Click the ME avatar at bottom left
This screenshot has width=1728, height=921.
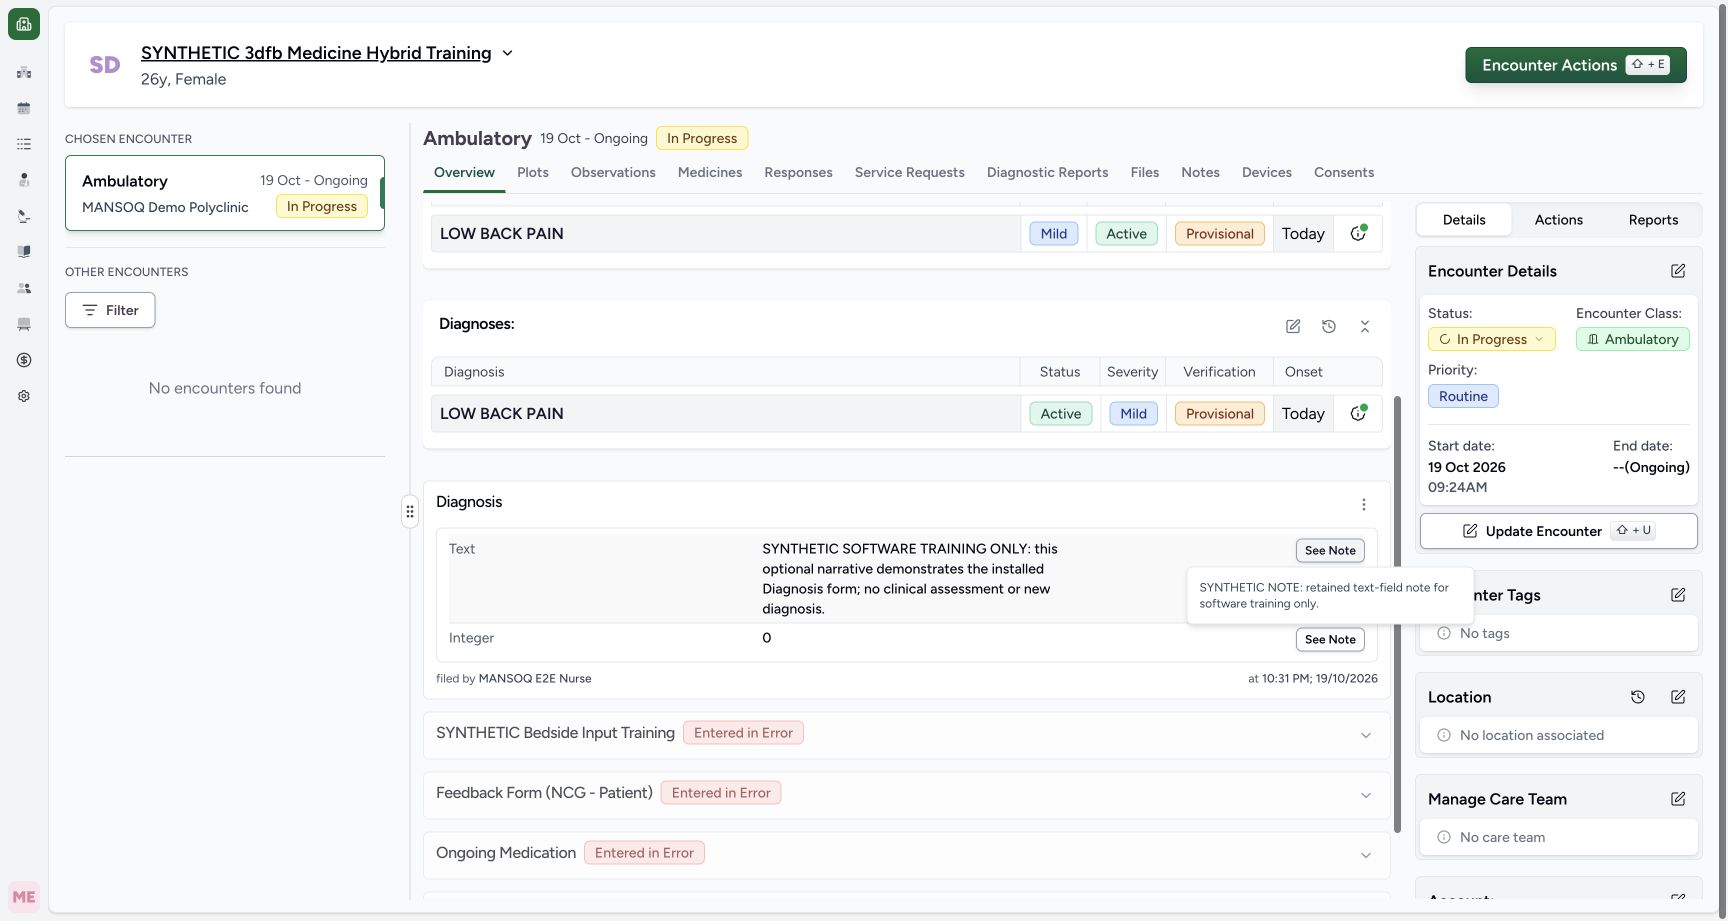[x=24, y=897]
